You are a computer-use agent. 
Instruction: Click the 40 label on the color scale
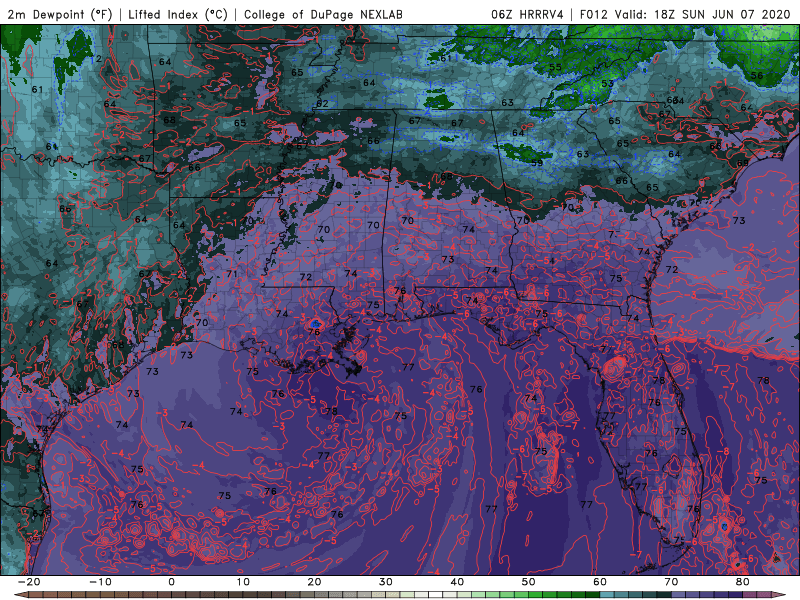pos(457,582)
